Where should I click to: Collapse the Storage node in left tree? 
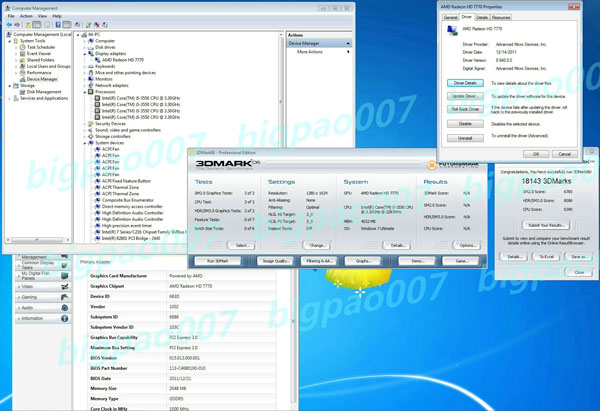click(10, 86)
